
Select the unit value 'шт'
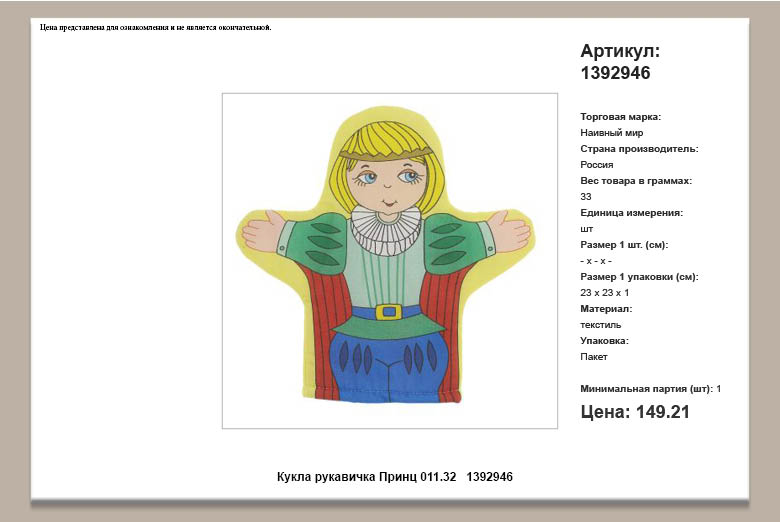point(586,229)
